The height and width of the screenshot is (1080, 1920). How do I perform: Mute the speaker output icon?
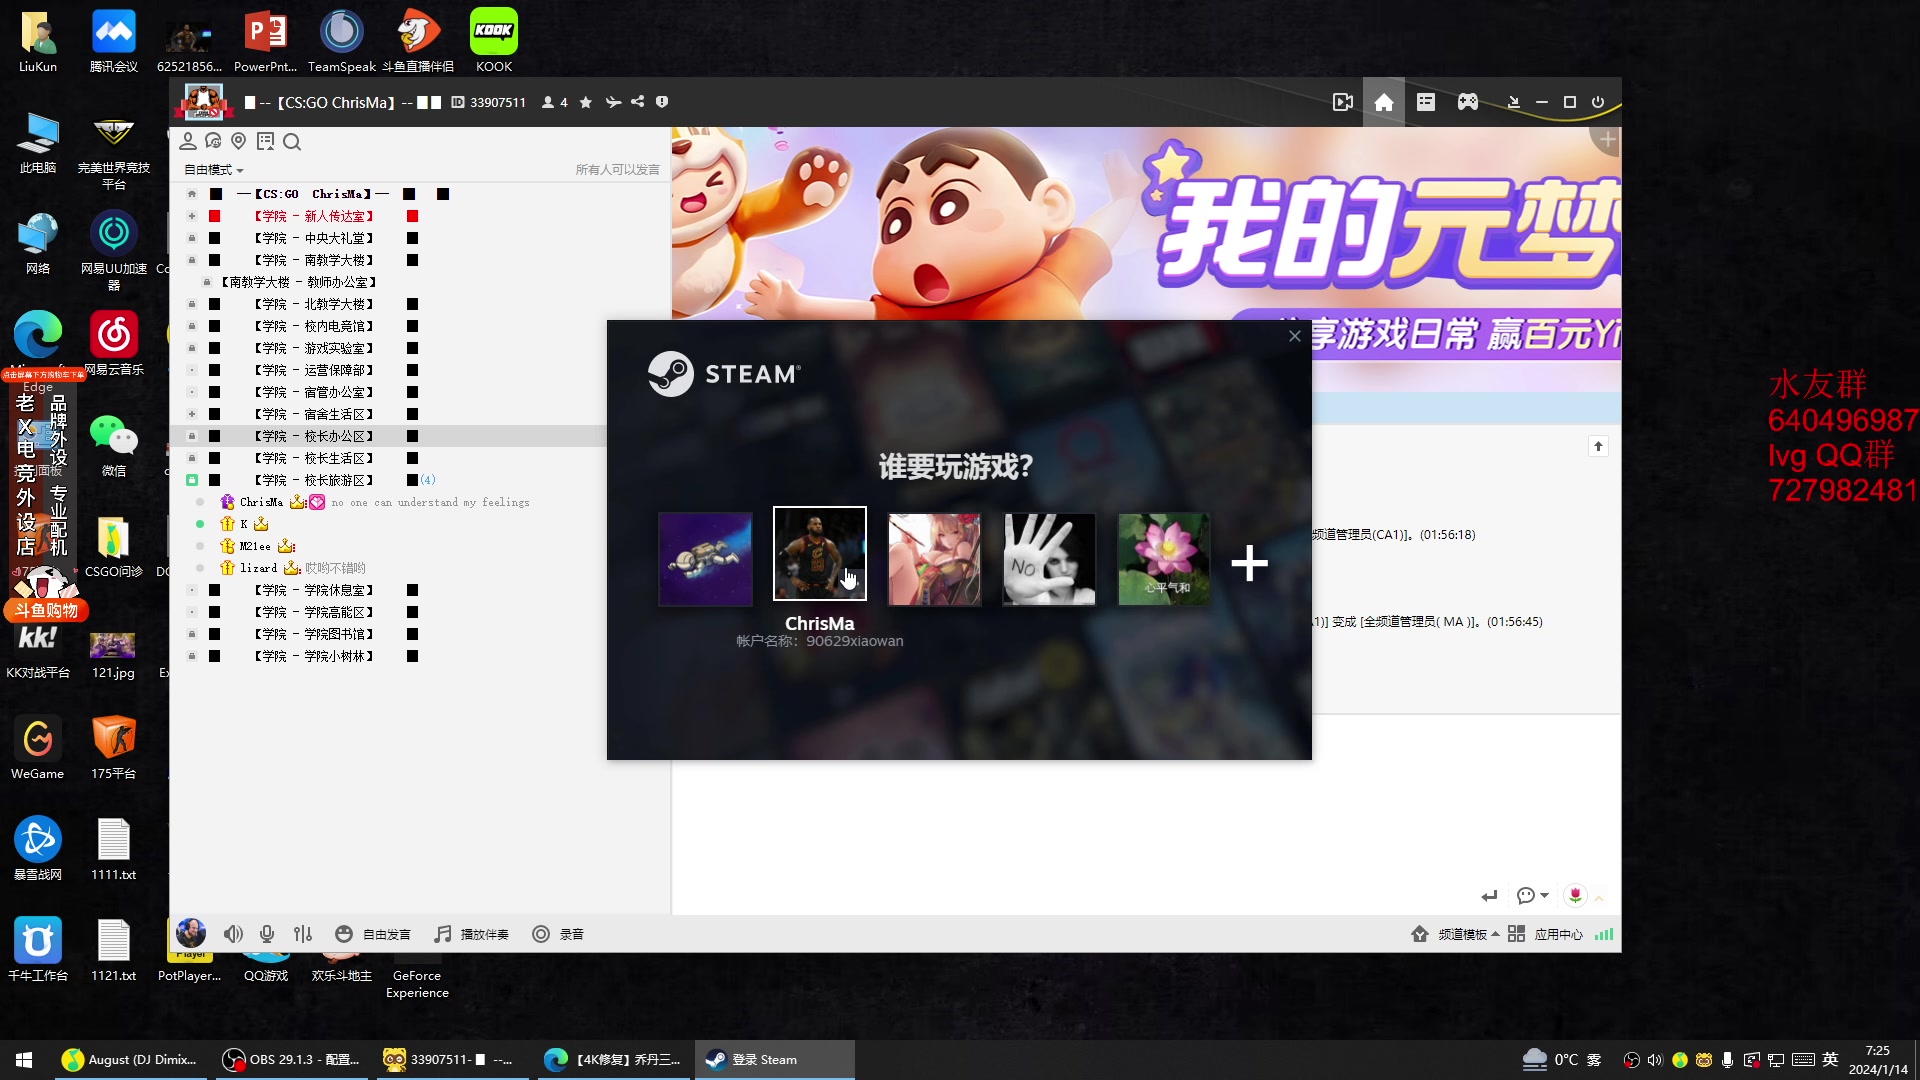[233, 934]
